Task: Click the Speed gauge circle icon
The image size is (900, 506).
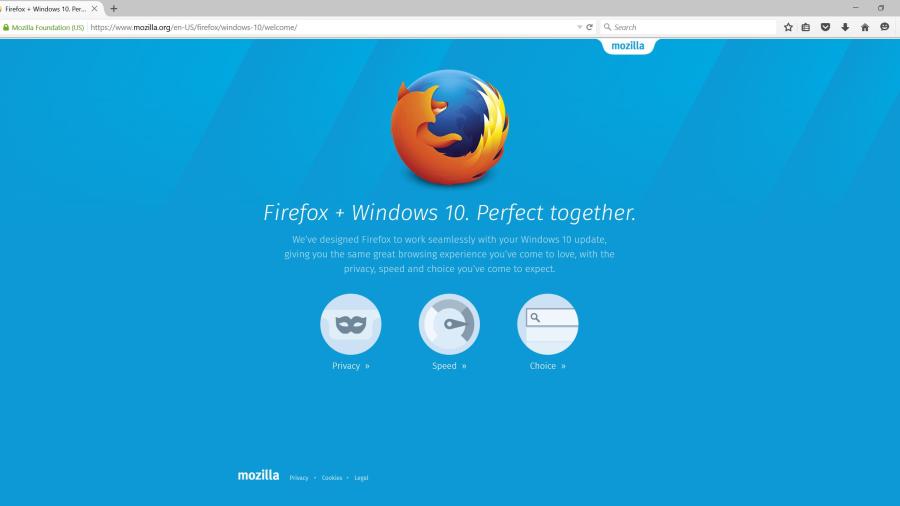Action: (449, 324)
